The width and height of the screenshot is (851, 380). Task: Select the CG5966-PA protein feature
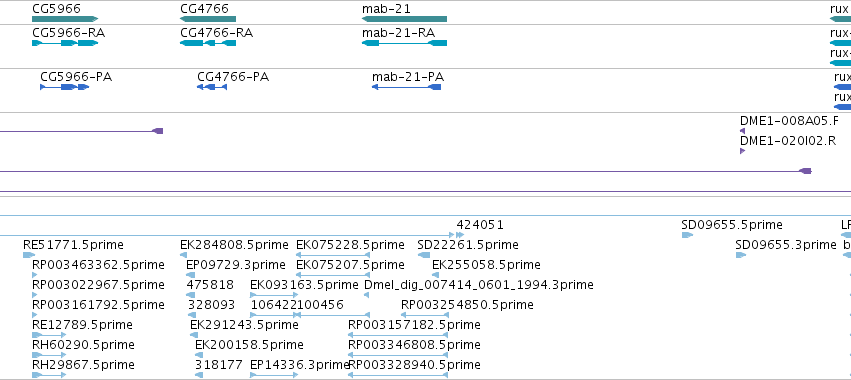pos(65,87)
